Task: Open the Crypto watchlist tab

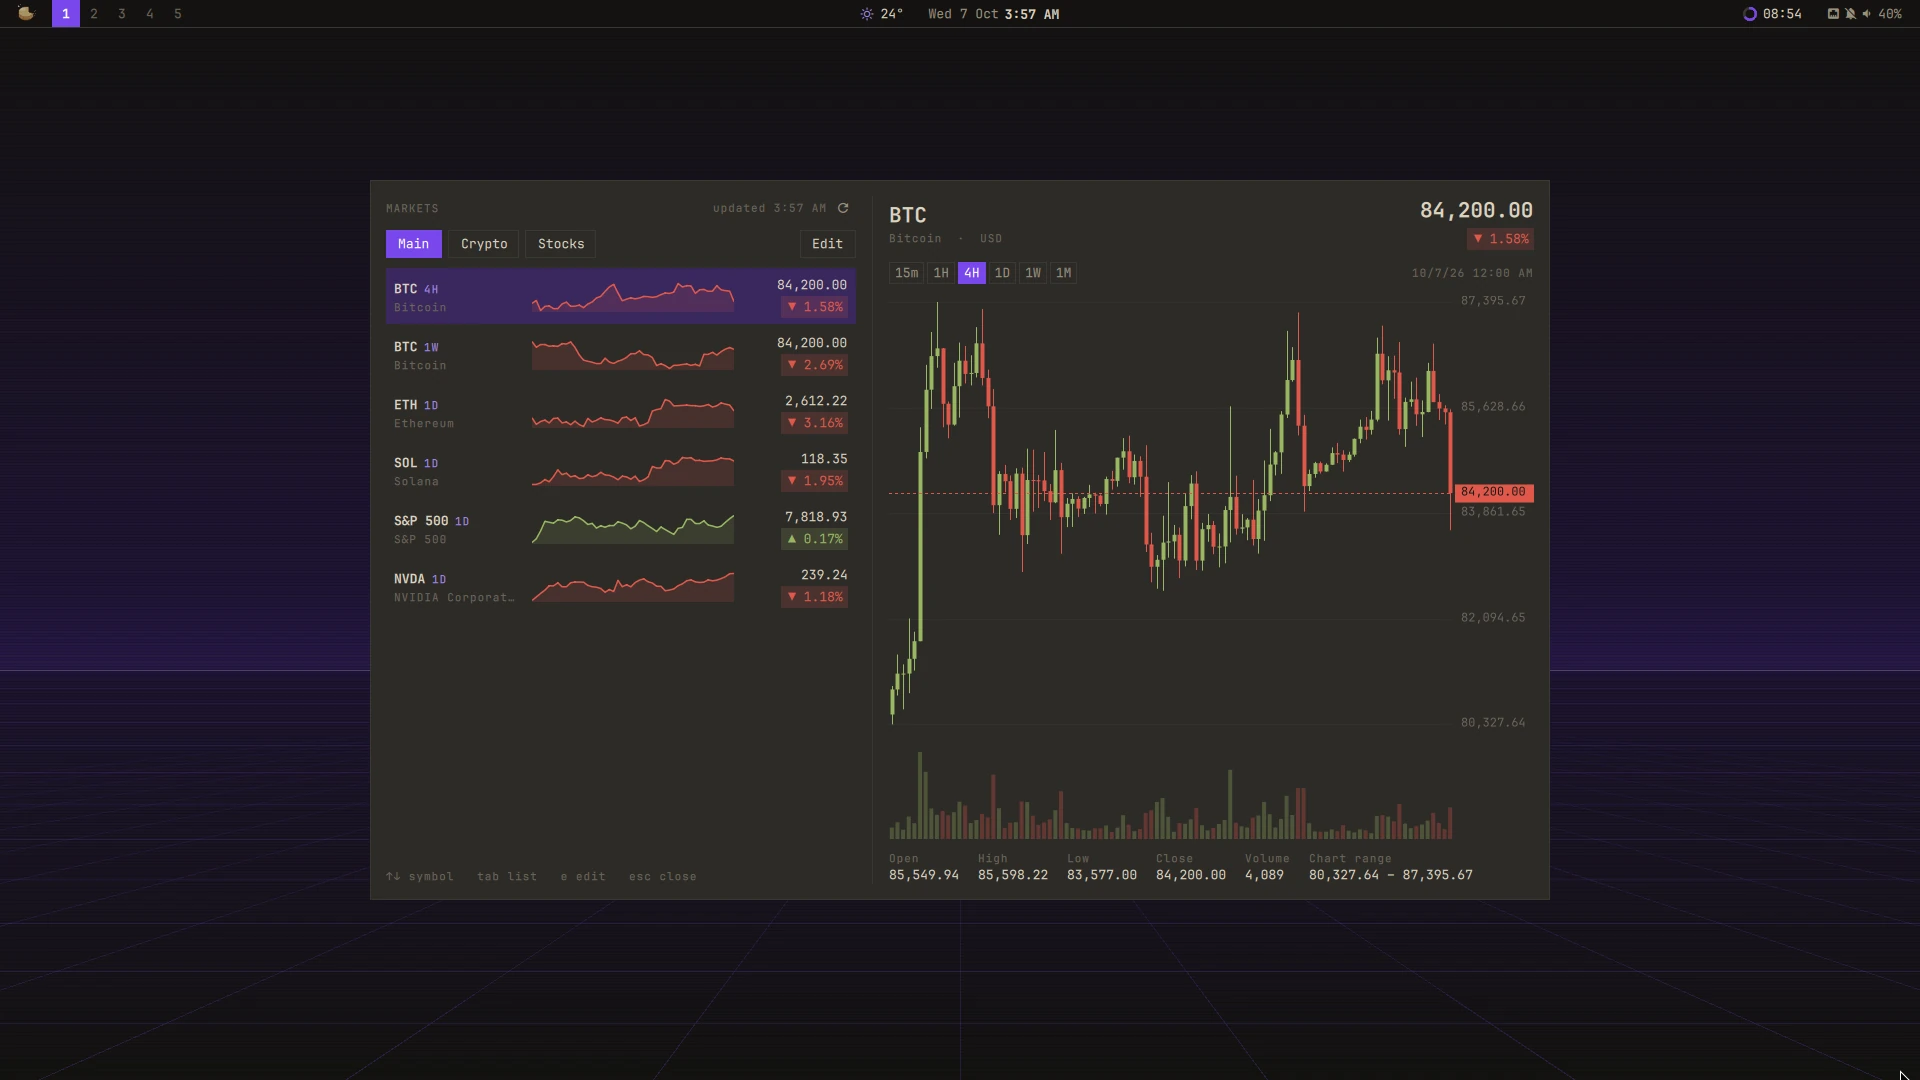Action: click(x=484, y=244)
